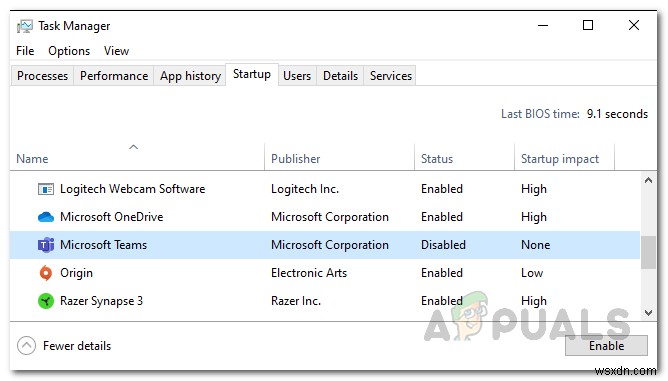This screenshot has width=668, height=381.
Task: Click the Enable button
Action: tap(606, 346)
